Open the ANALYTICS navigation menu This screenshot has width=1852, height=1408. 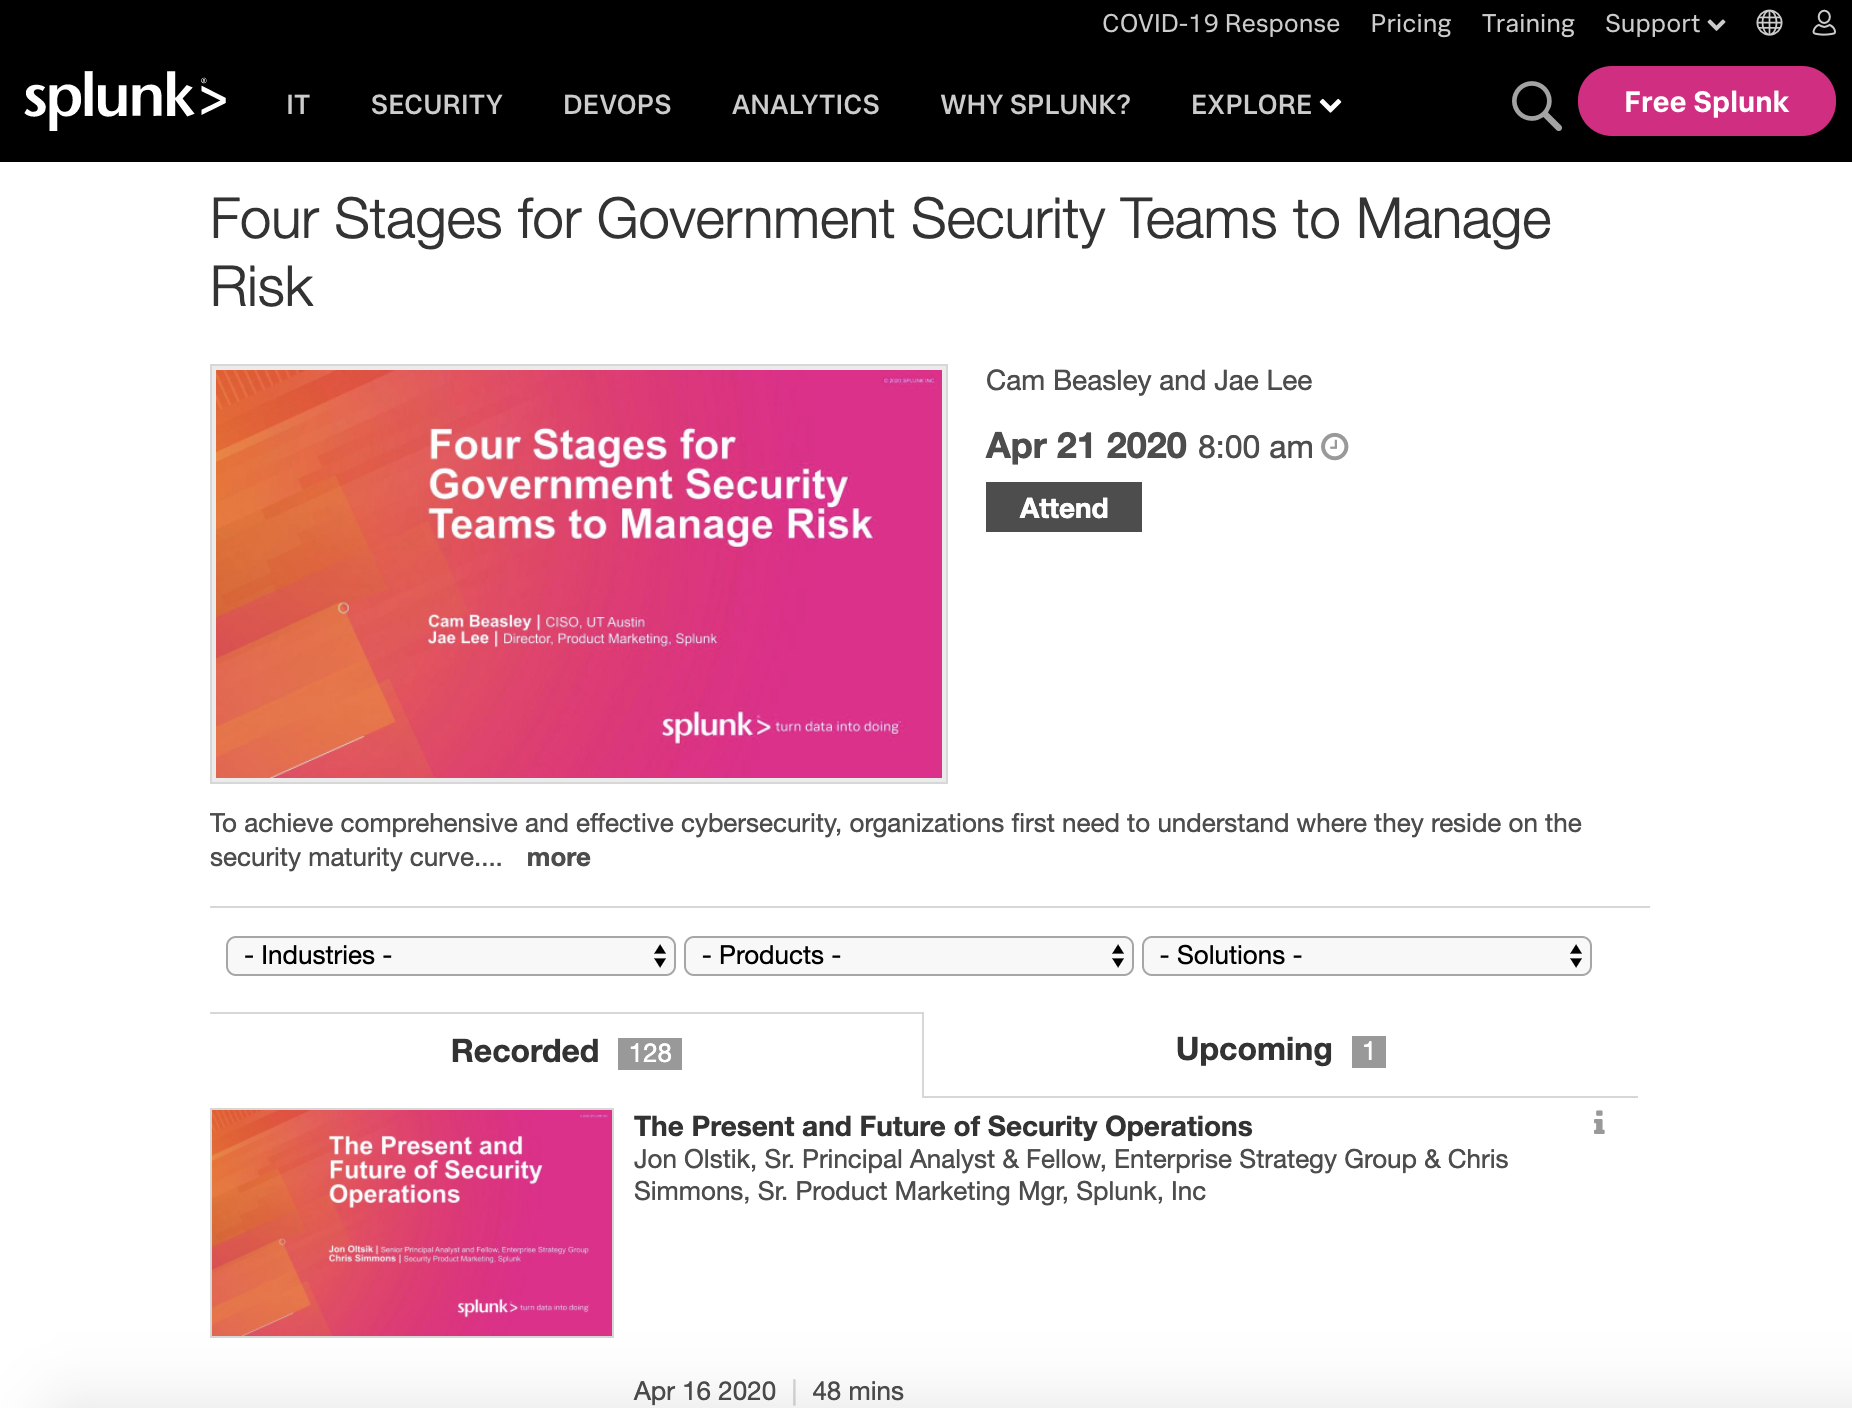point(805,105)
